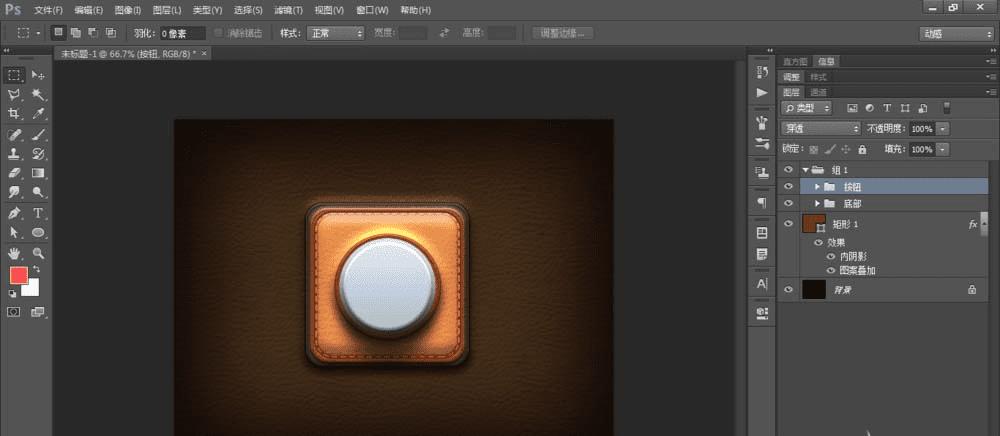This screenshot has width=1000, height=436.
Task: Switch to the 通道 tab
Action: 818,92
